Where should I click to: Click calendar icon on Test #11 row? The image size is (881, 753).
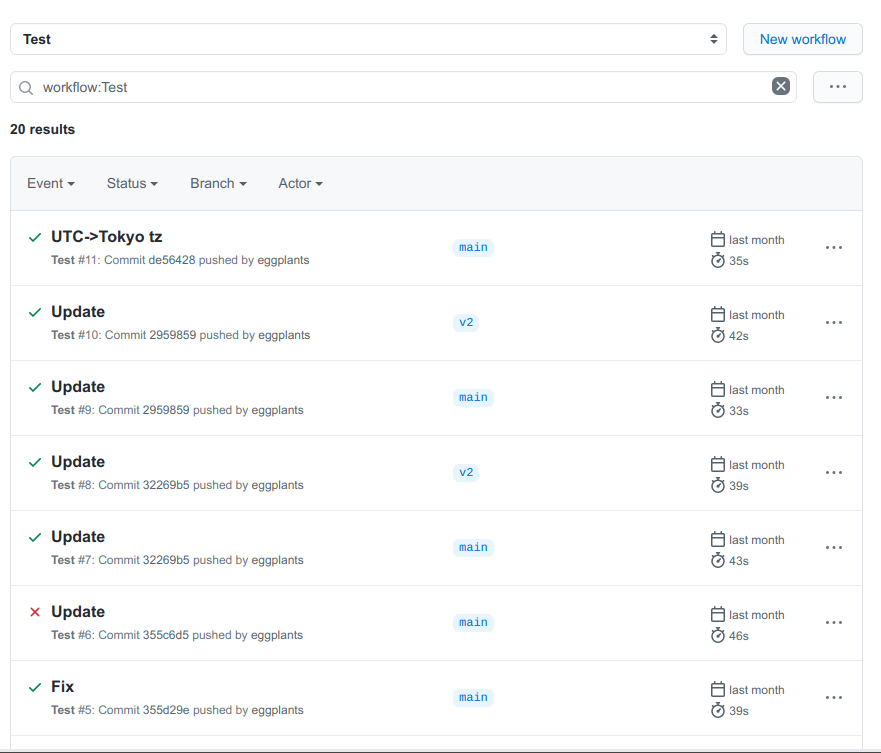(x=717, y=239)
